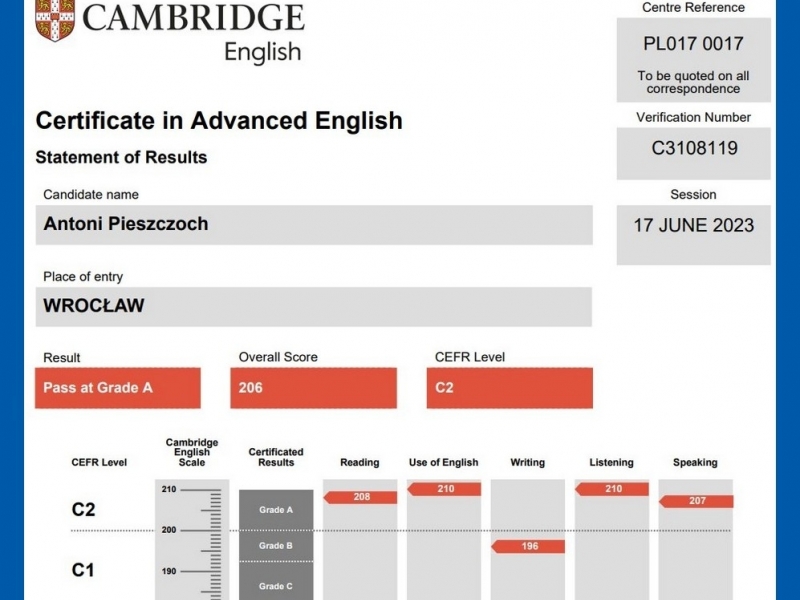Click "To be quoted on all correspondence" note
Screen dimensions: 800x600
[x=693, y=82]
